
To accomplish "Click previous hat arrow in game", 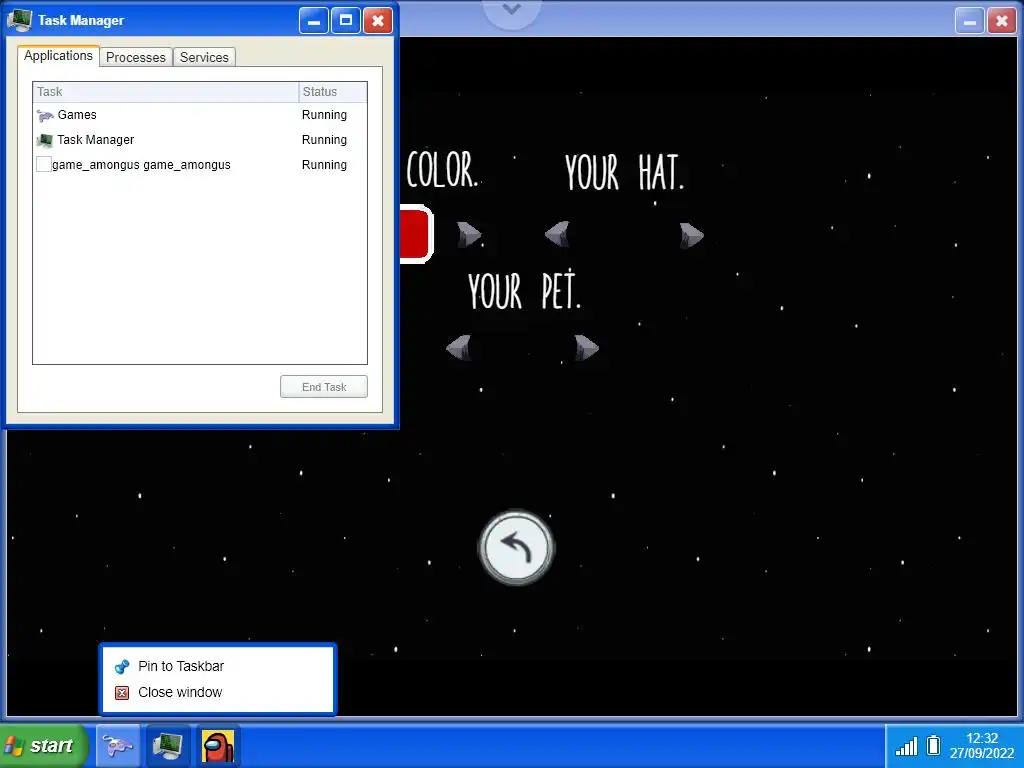I will (557, 234).
